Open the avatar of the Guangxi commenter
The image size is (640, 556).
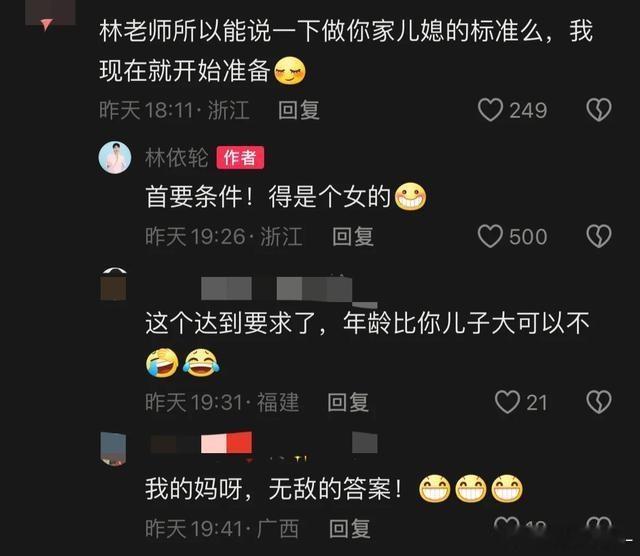click(113, 448)
